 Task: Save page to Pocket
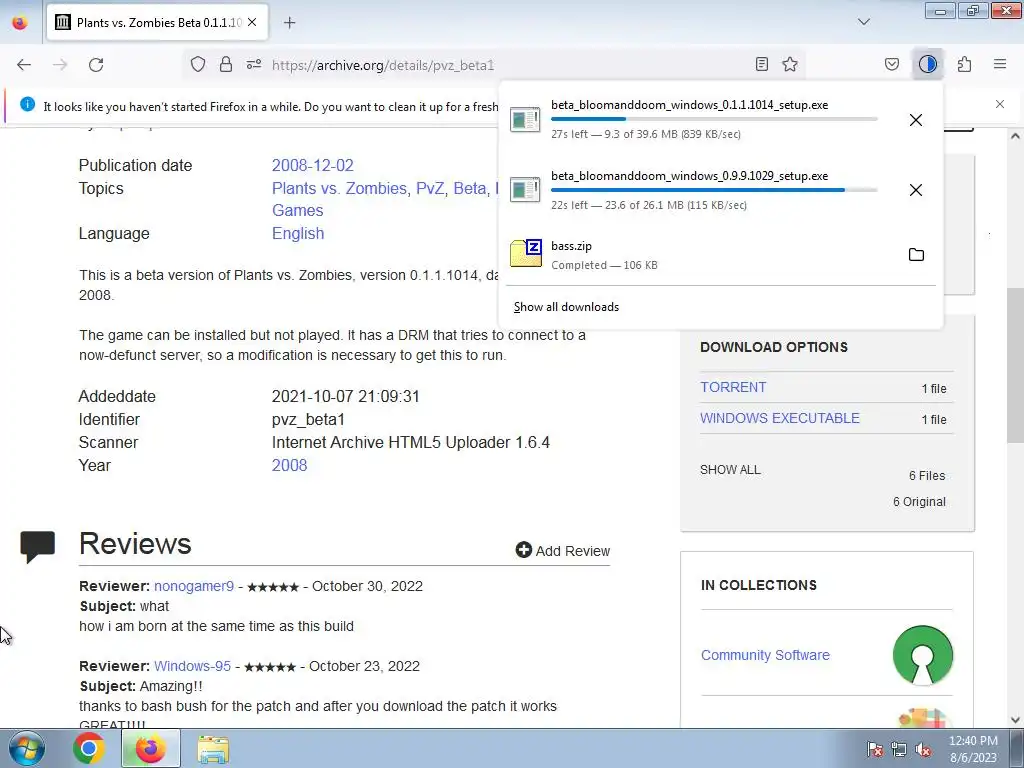891,64
